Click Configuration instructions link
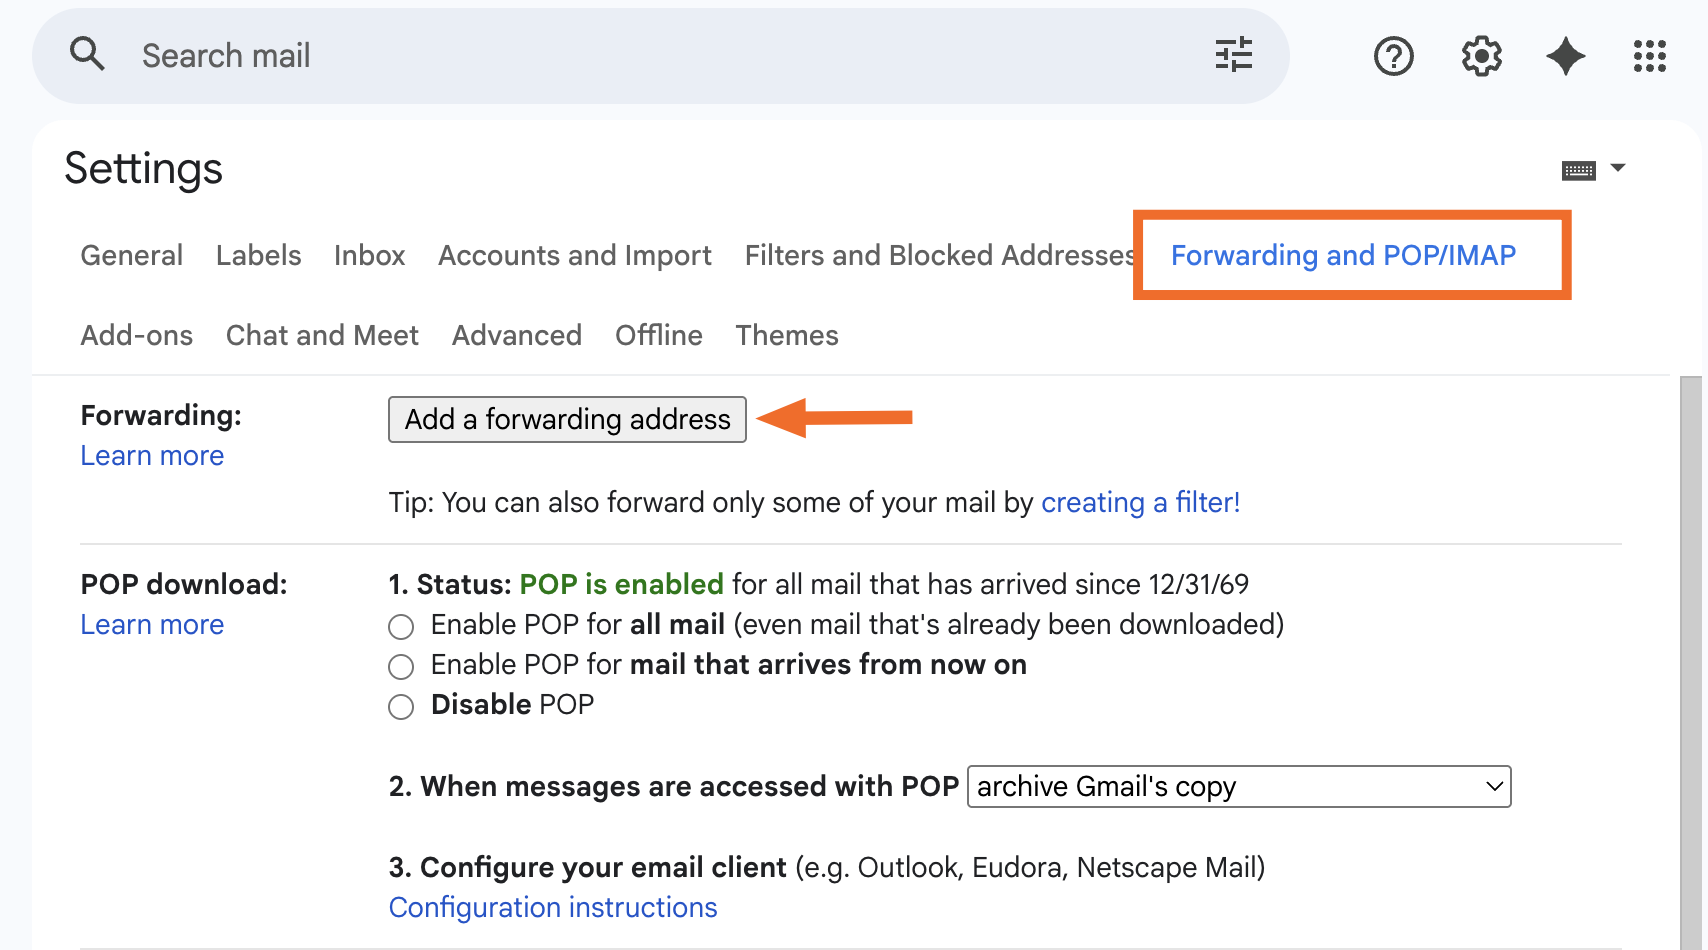 point(553,907)
